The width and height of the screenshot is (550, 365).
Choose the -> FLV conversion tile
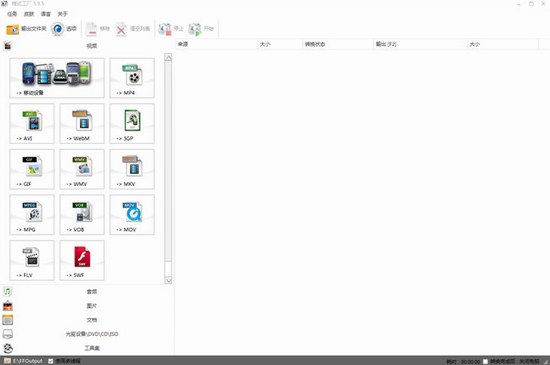[32, 260]
